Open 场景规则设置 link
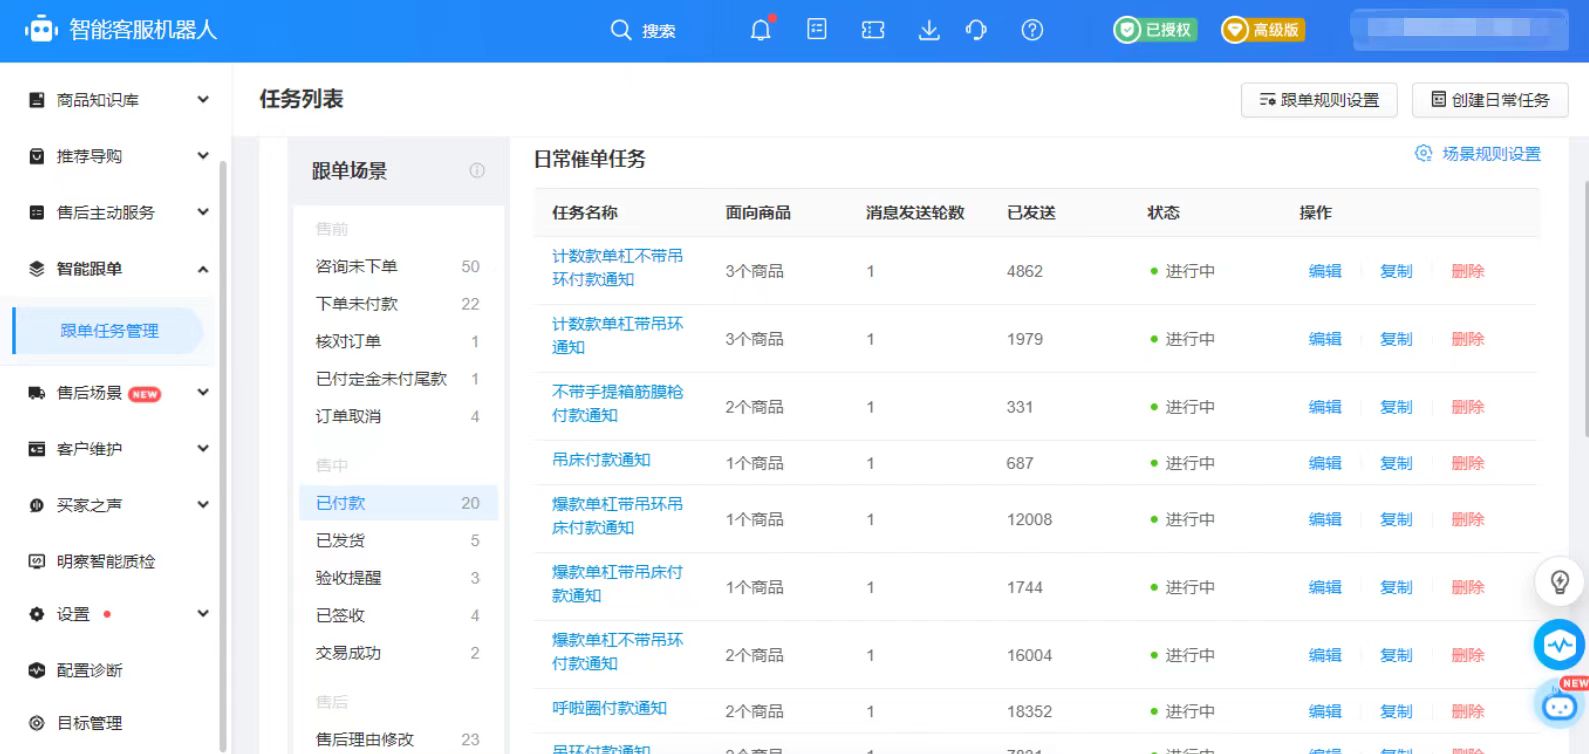The image size is (1589, 754). pyautogui.click(x=1478, y=154)
